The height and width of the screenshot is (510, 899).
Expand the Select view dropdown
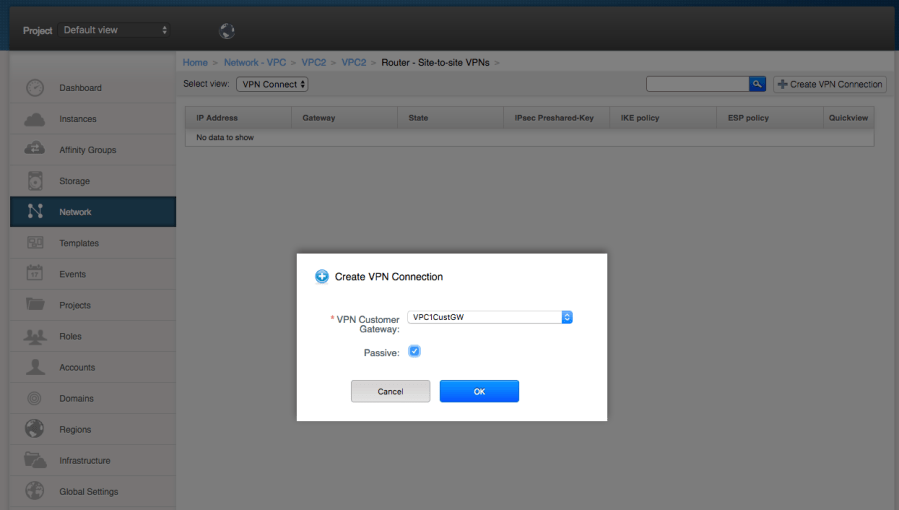pyautogui.click(x=272, y=85)
